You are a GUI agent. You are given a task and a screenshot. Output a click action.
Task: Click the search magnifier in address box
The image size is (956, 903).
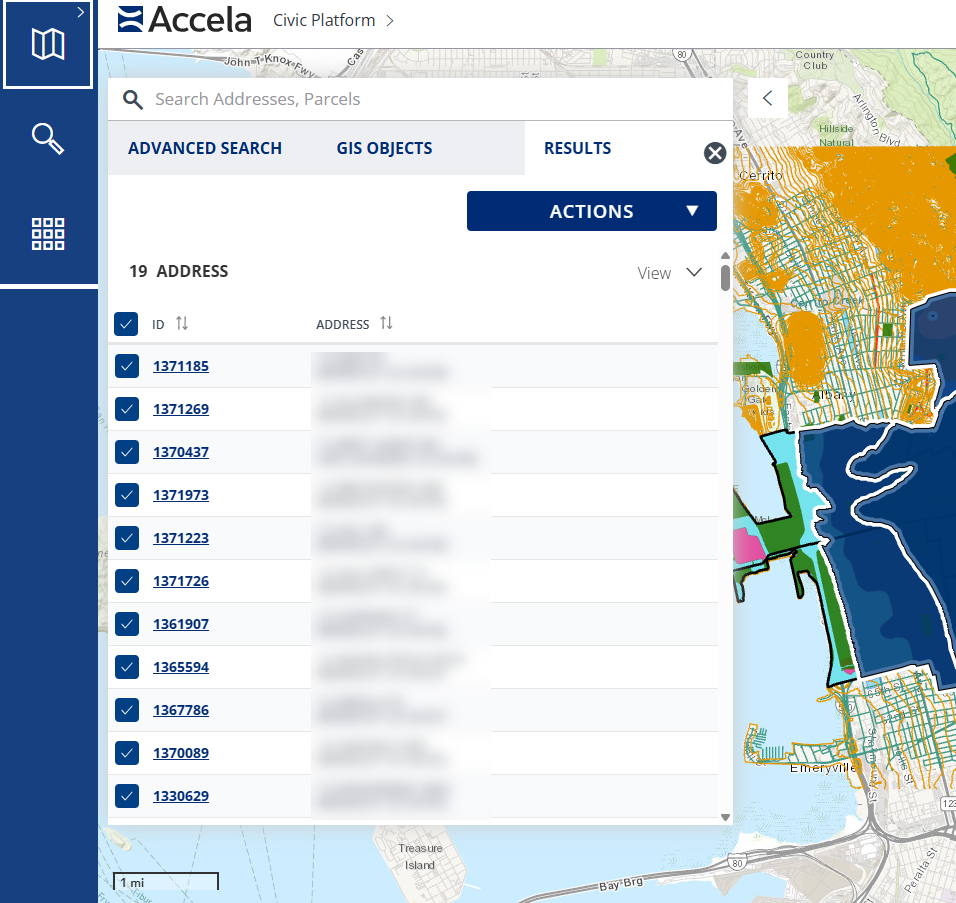coord(132,100)
